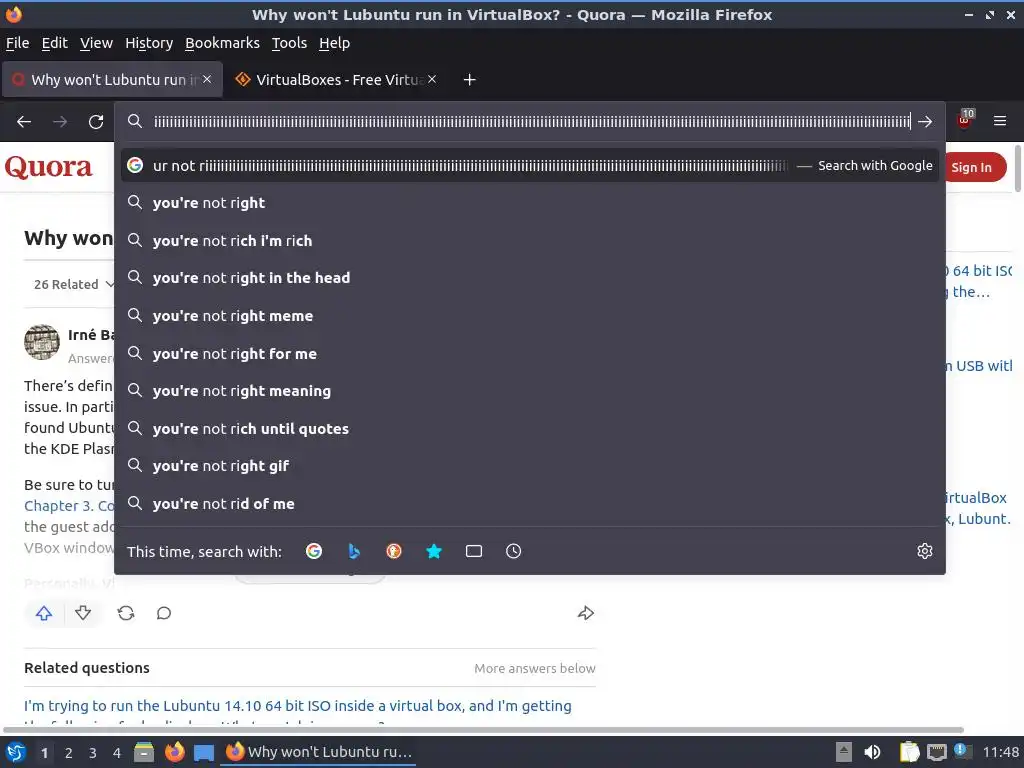The width and height of the screenshot is (1024, 768).
Task: Open the Firefox hamburger menu
Action: [x=1000, y=121]
